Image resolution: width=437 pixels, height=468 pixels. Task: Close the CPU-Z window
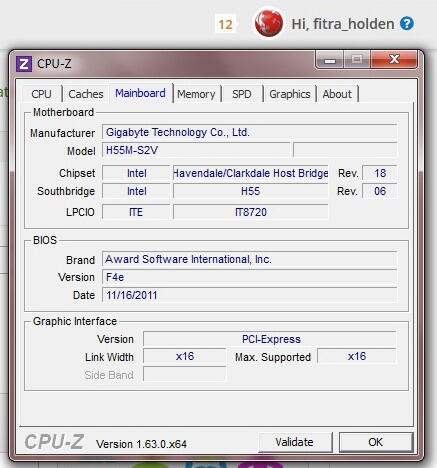394,59
